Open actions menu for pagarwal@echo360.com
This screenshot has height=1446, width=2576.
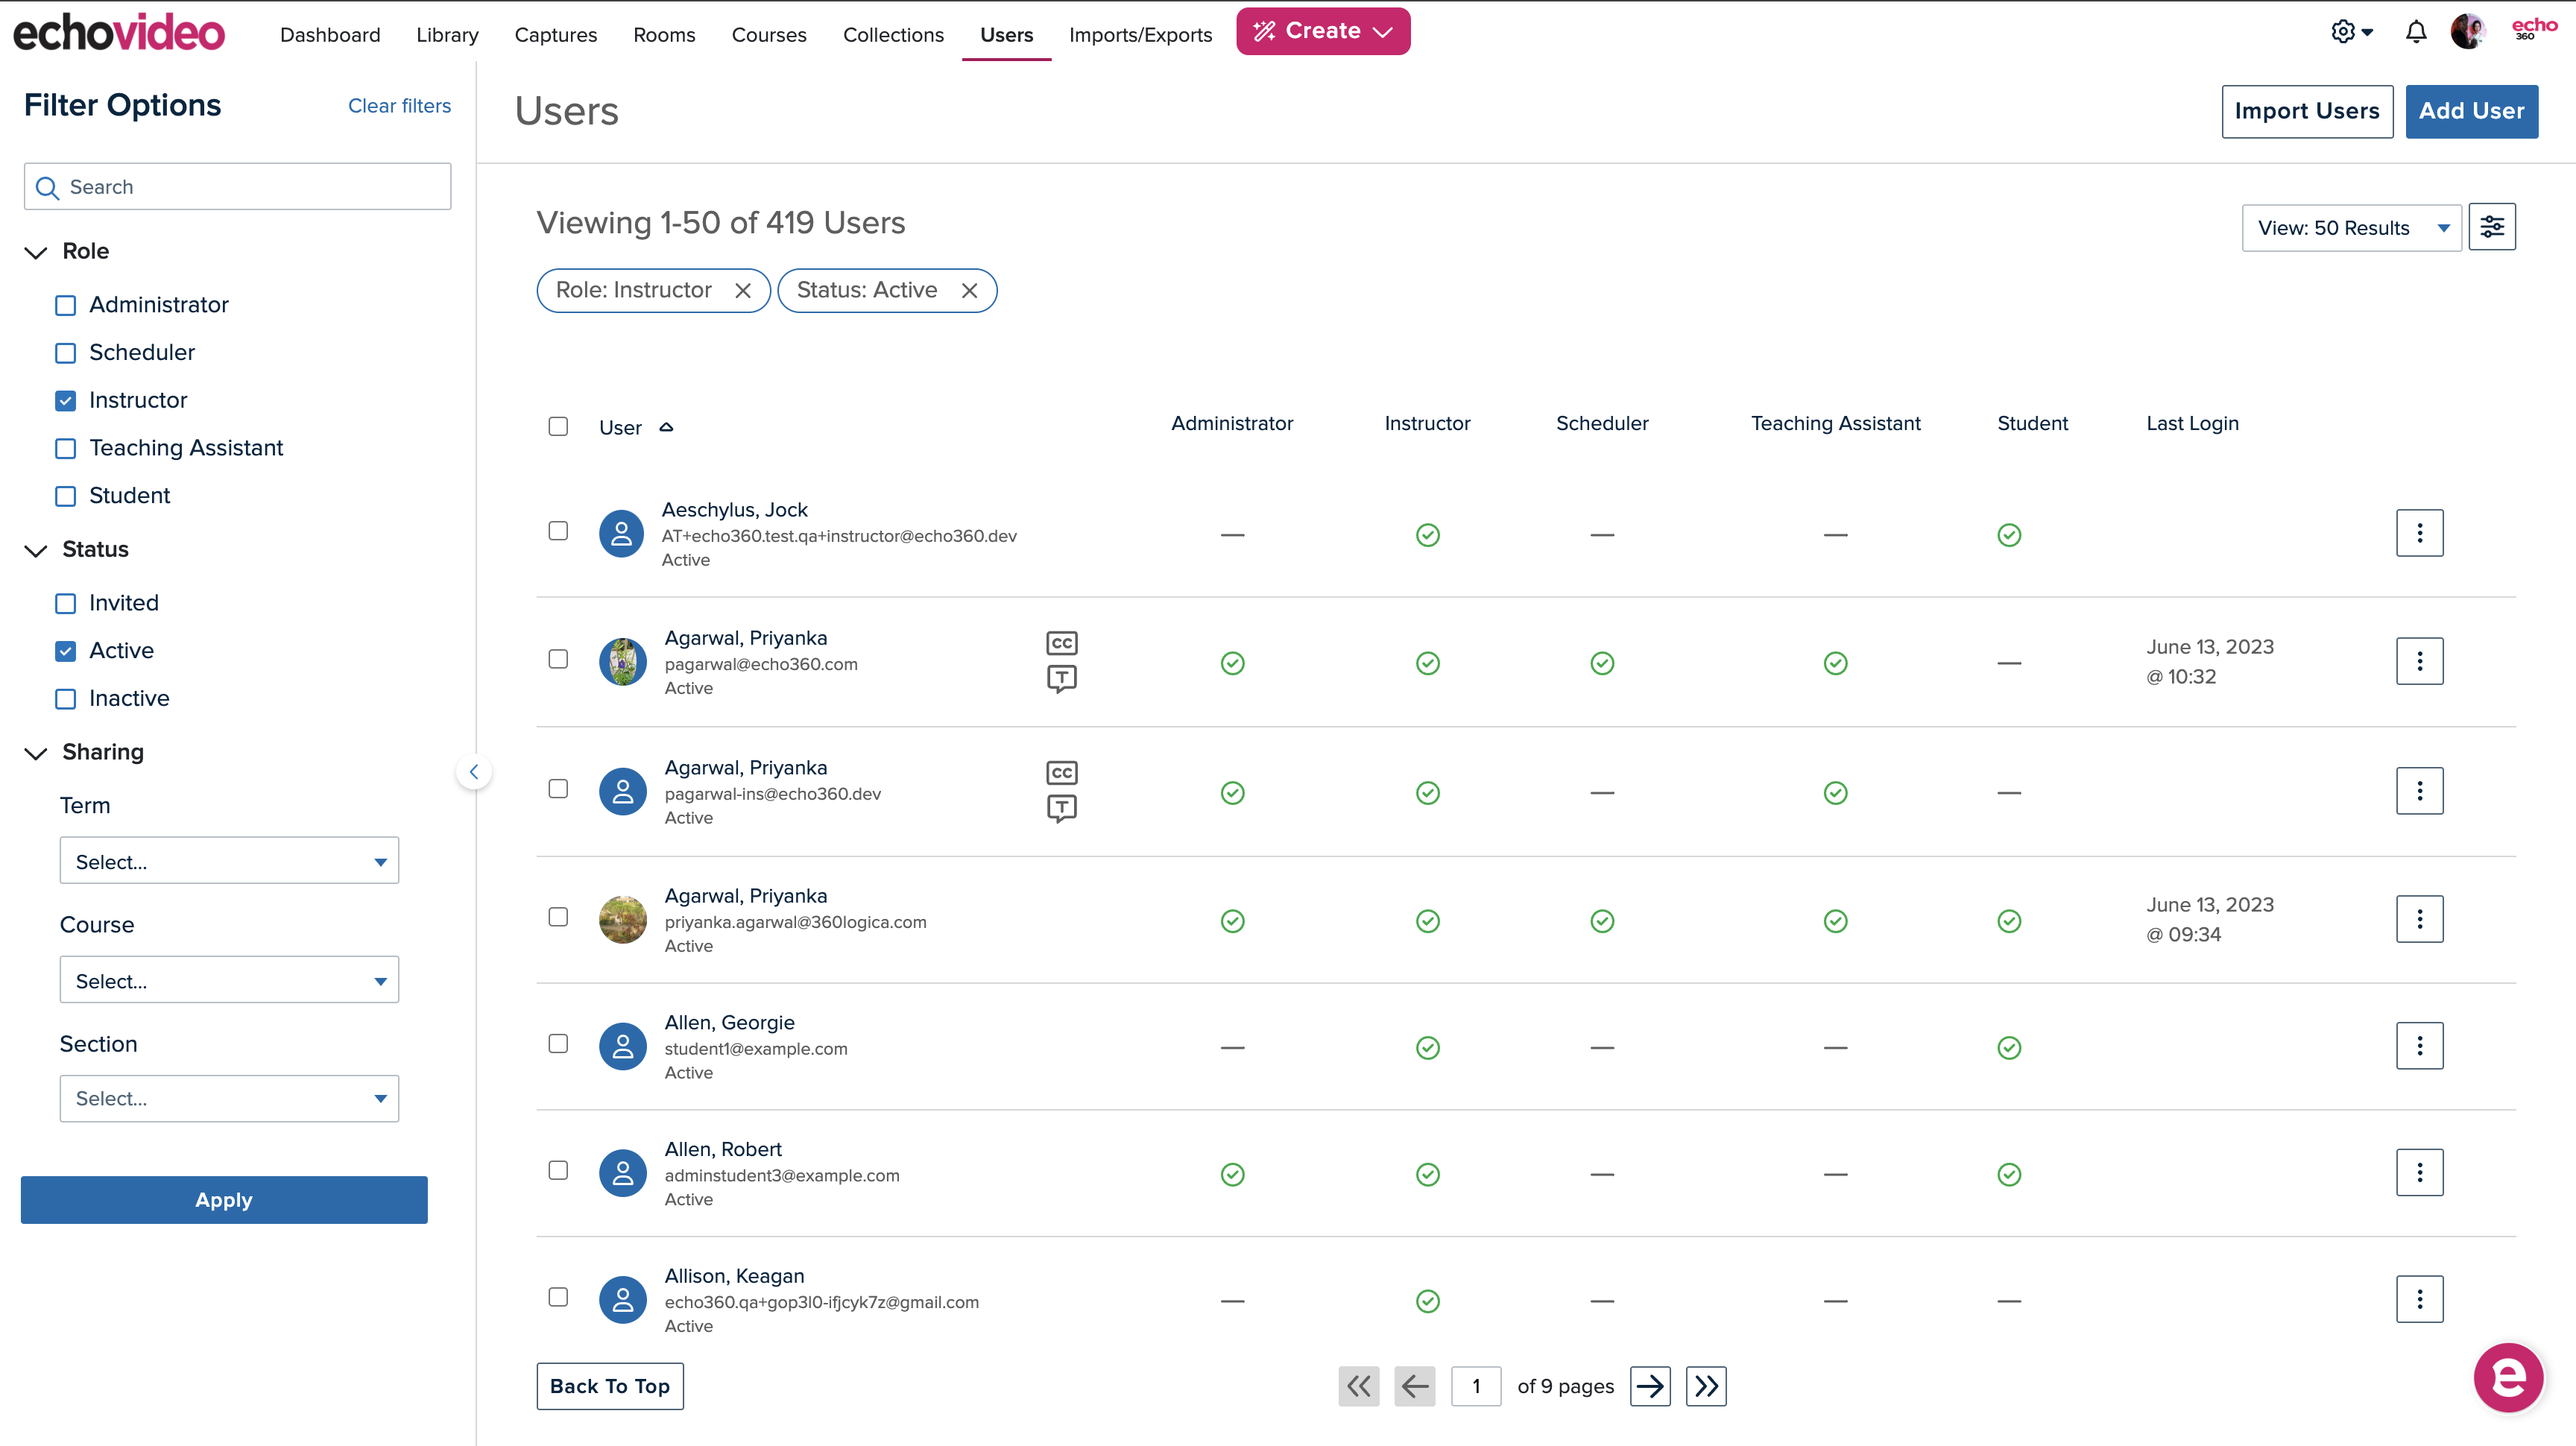point(2419,661)
